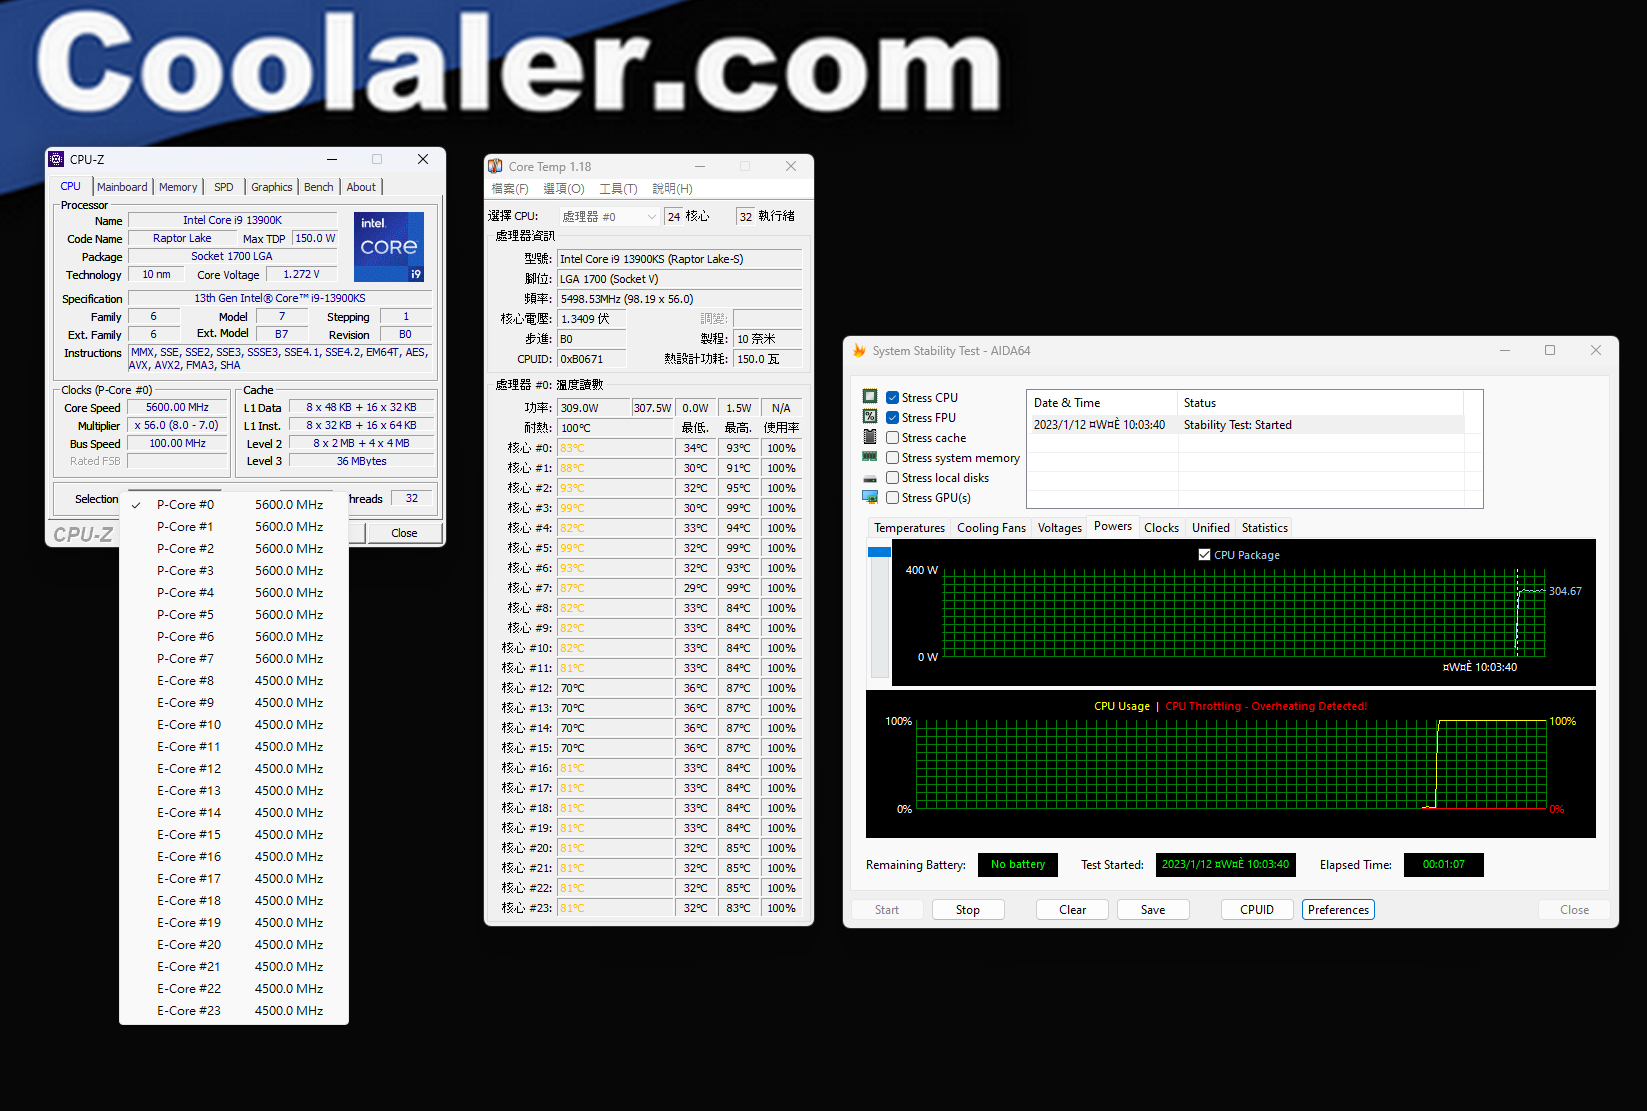
Task: Select P-Core #3 in the clocks list
Action: pyautogui.click(x=234, y=571)
